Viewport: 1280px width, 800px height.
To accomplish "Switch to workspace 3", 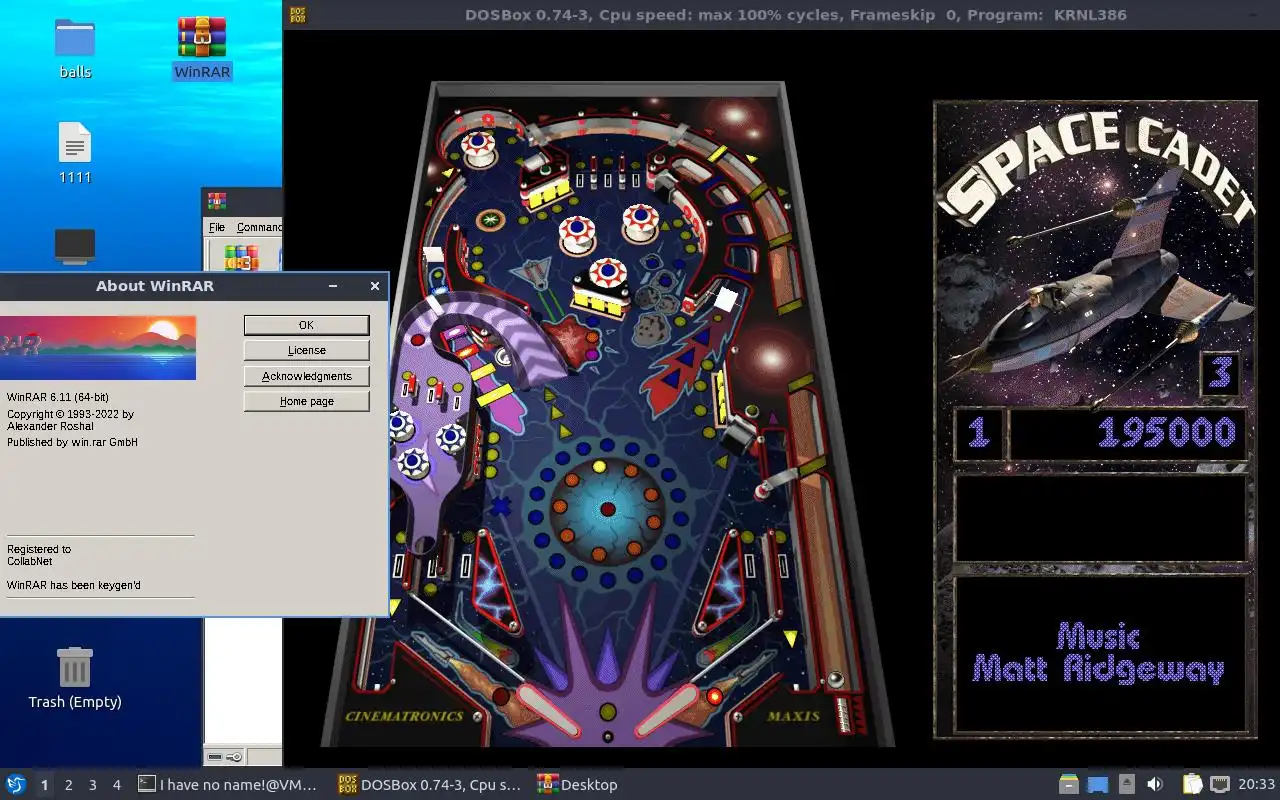I will [x=92, y=785].
